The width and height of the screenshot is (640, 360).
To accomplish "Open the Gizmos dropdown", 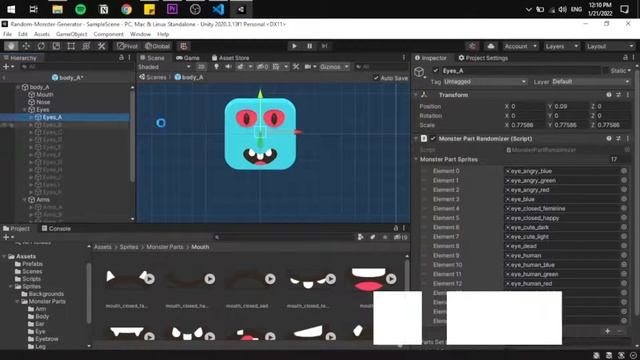I will coord(334,67).
